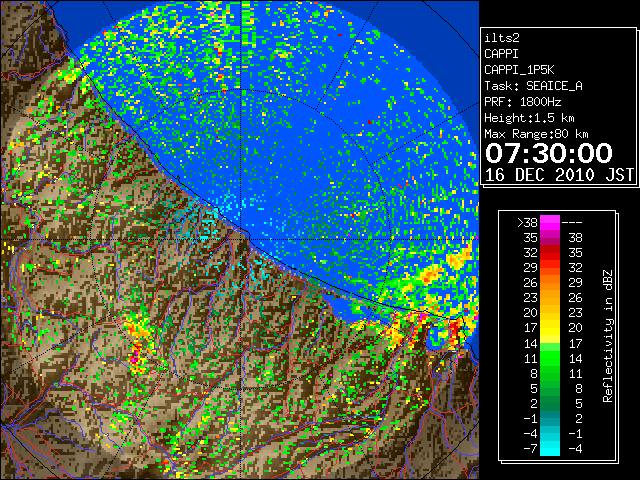Select the 'PRF: 1800Hz' text

[523, 102]
